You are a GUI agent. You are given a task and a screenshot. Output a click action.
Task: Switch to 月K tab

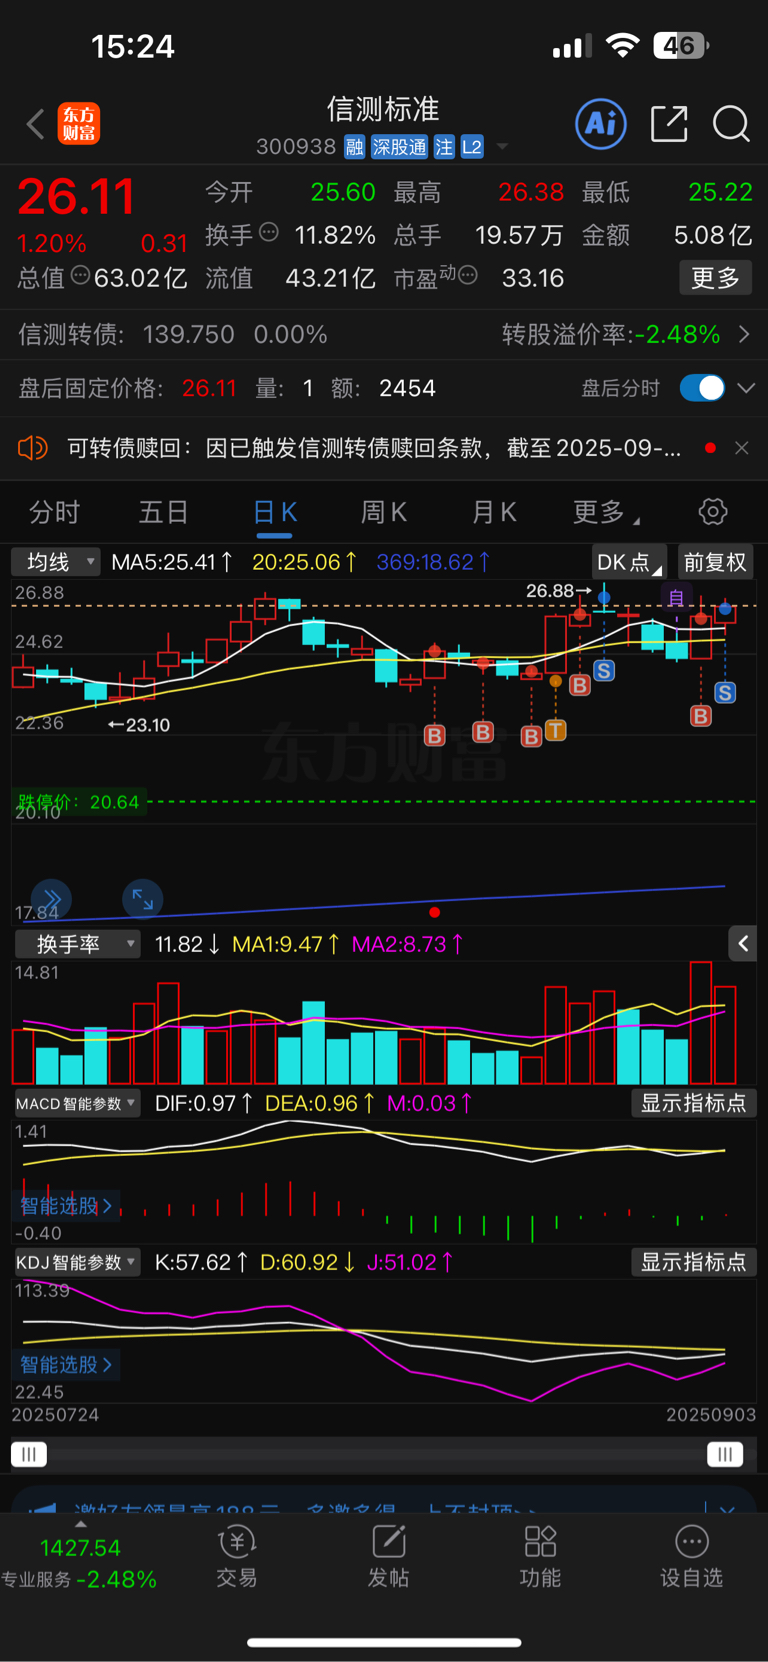point(494,513)
